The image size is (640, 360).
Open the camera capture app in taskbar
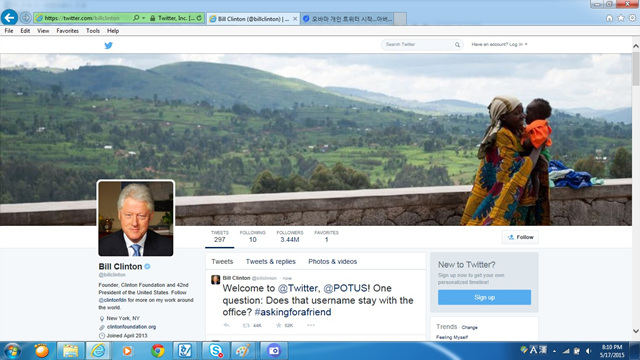[274, 351]
